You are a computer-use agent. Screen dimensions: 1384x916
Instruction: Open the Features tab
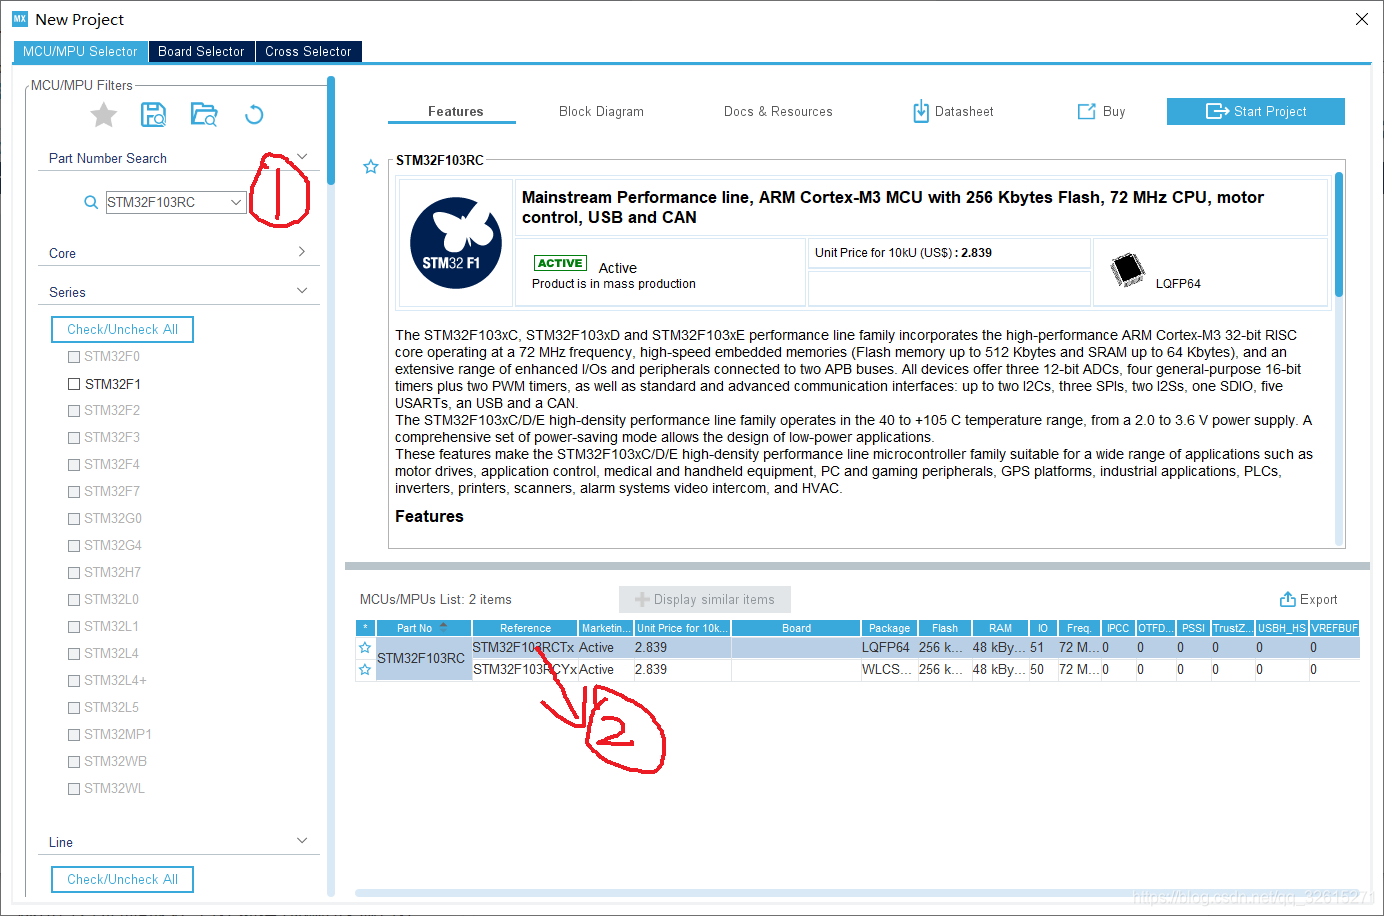point(455,112)
